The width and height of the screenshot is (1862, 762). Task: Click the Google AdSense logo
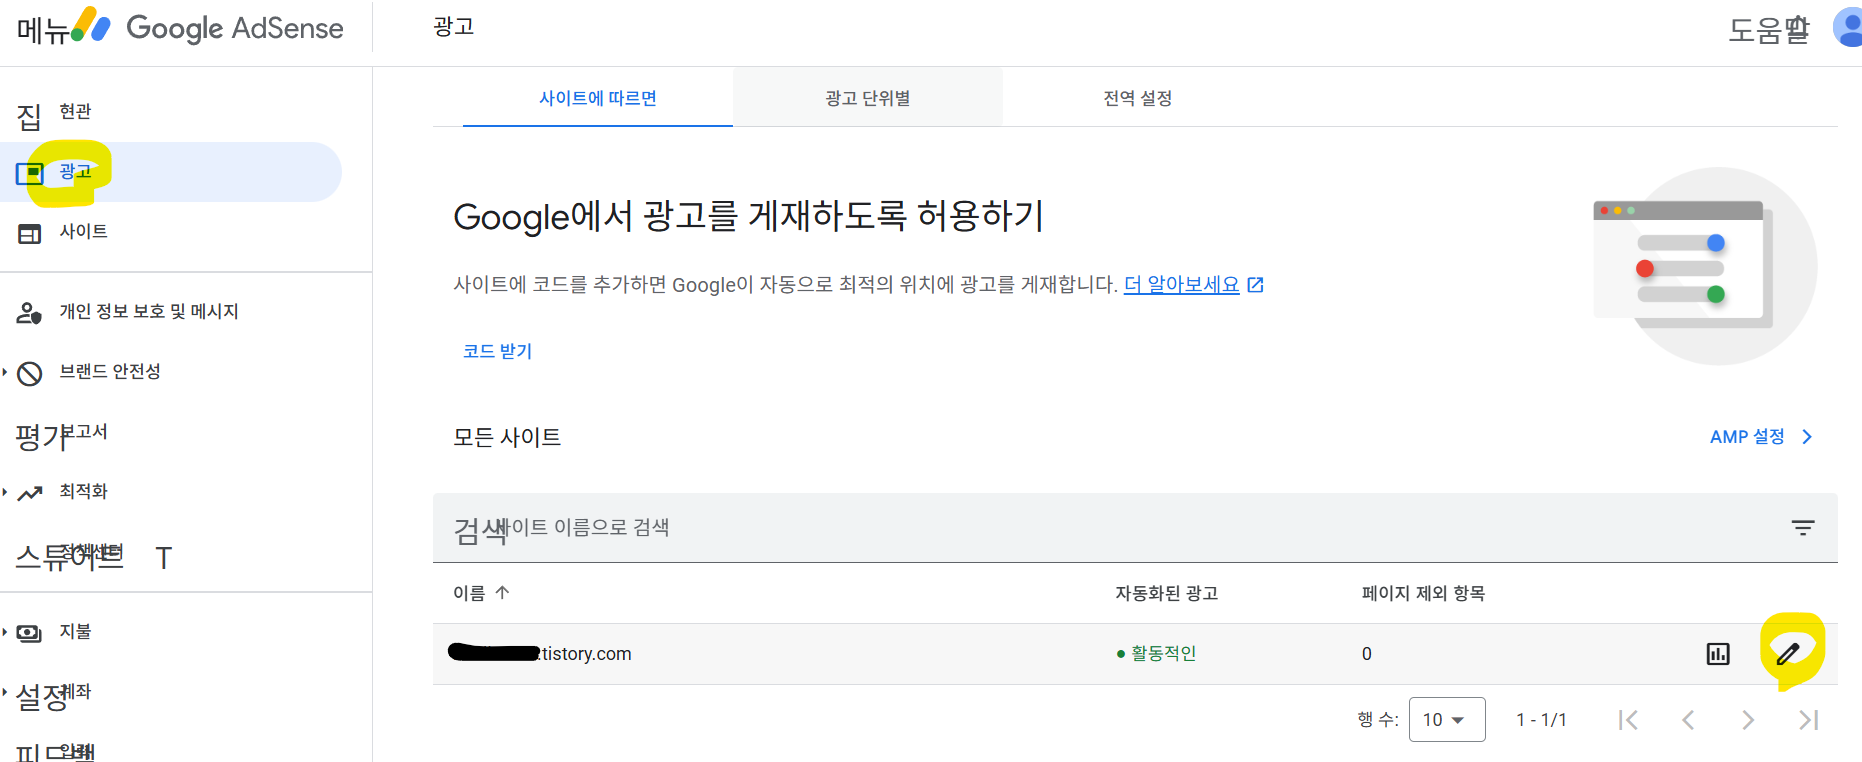[208, 28]
